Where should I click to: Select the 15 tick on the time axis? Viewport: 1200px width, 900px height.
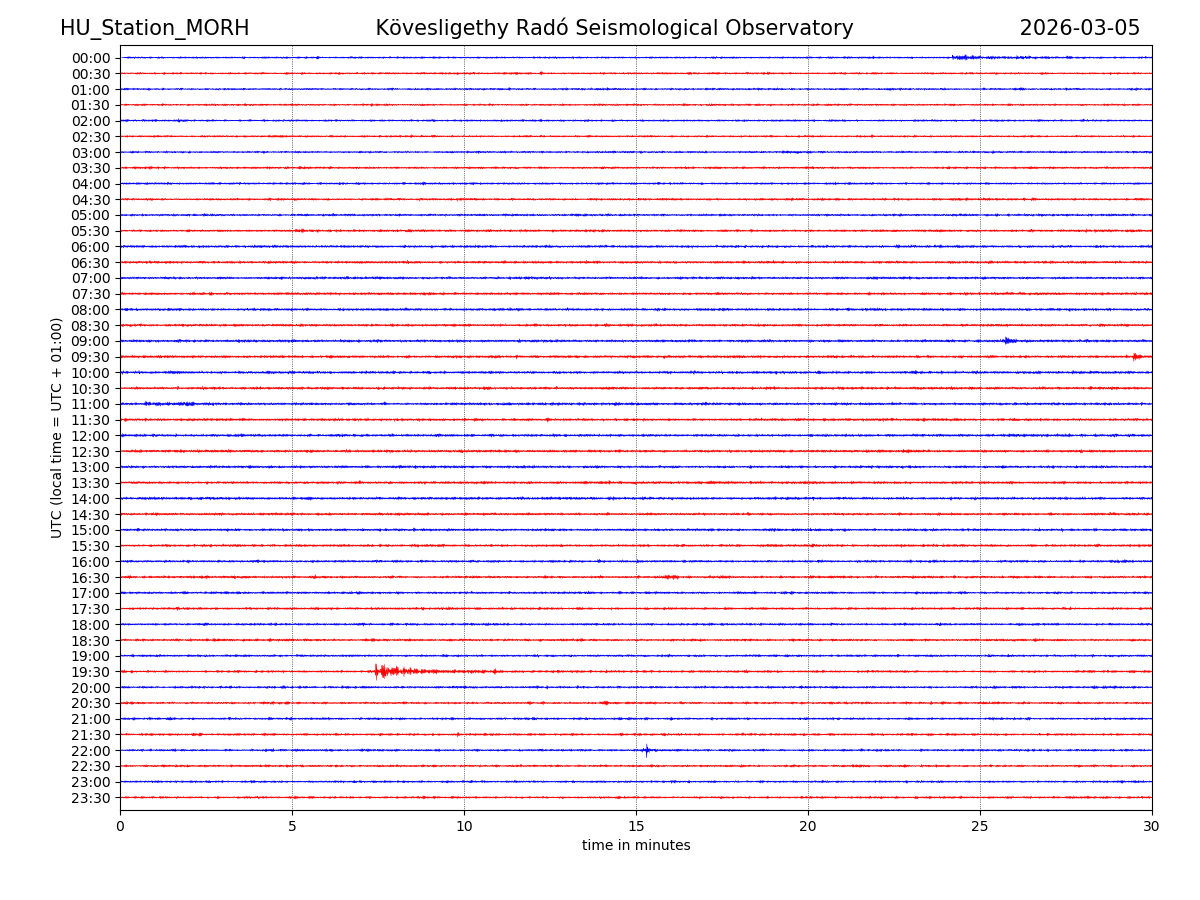click(636, 826)
